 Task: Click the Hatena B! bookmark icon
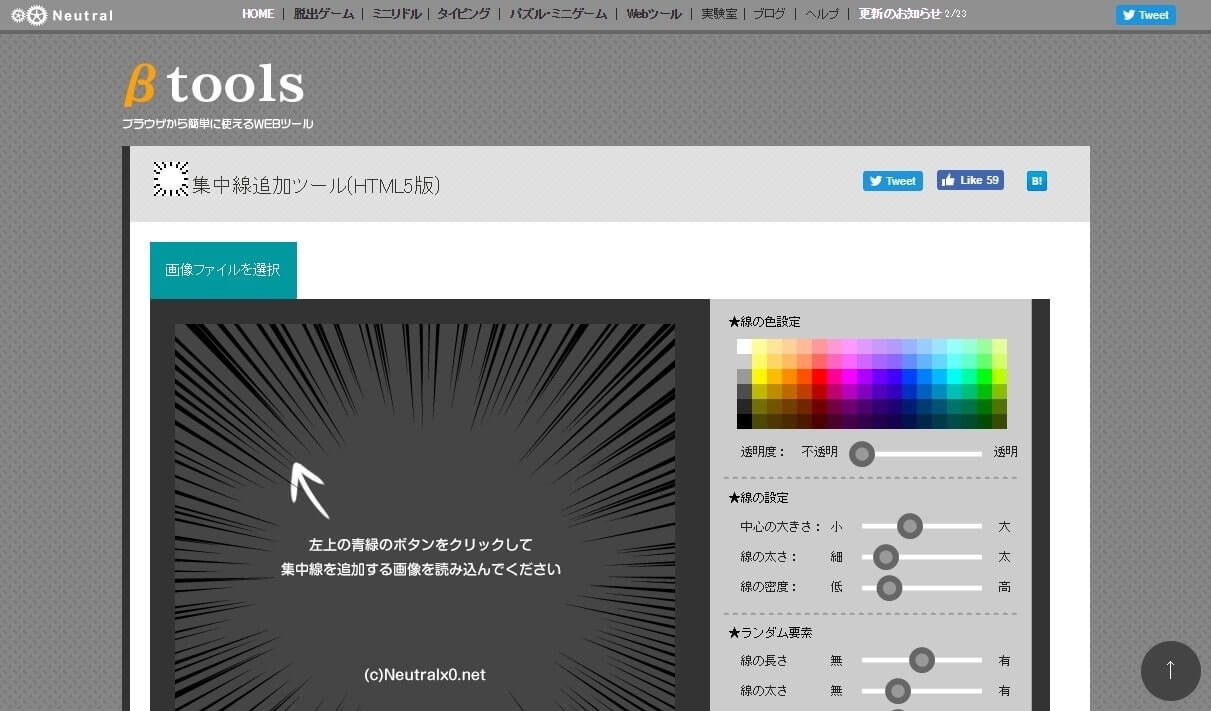click(x=1037, y=181)
